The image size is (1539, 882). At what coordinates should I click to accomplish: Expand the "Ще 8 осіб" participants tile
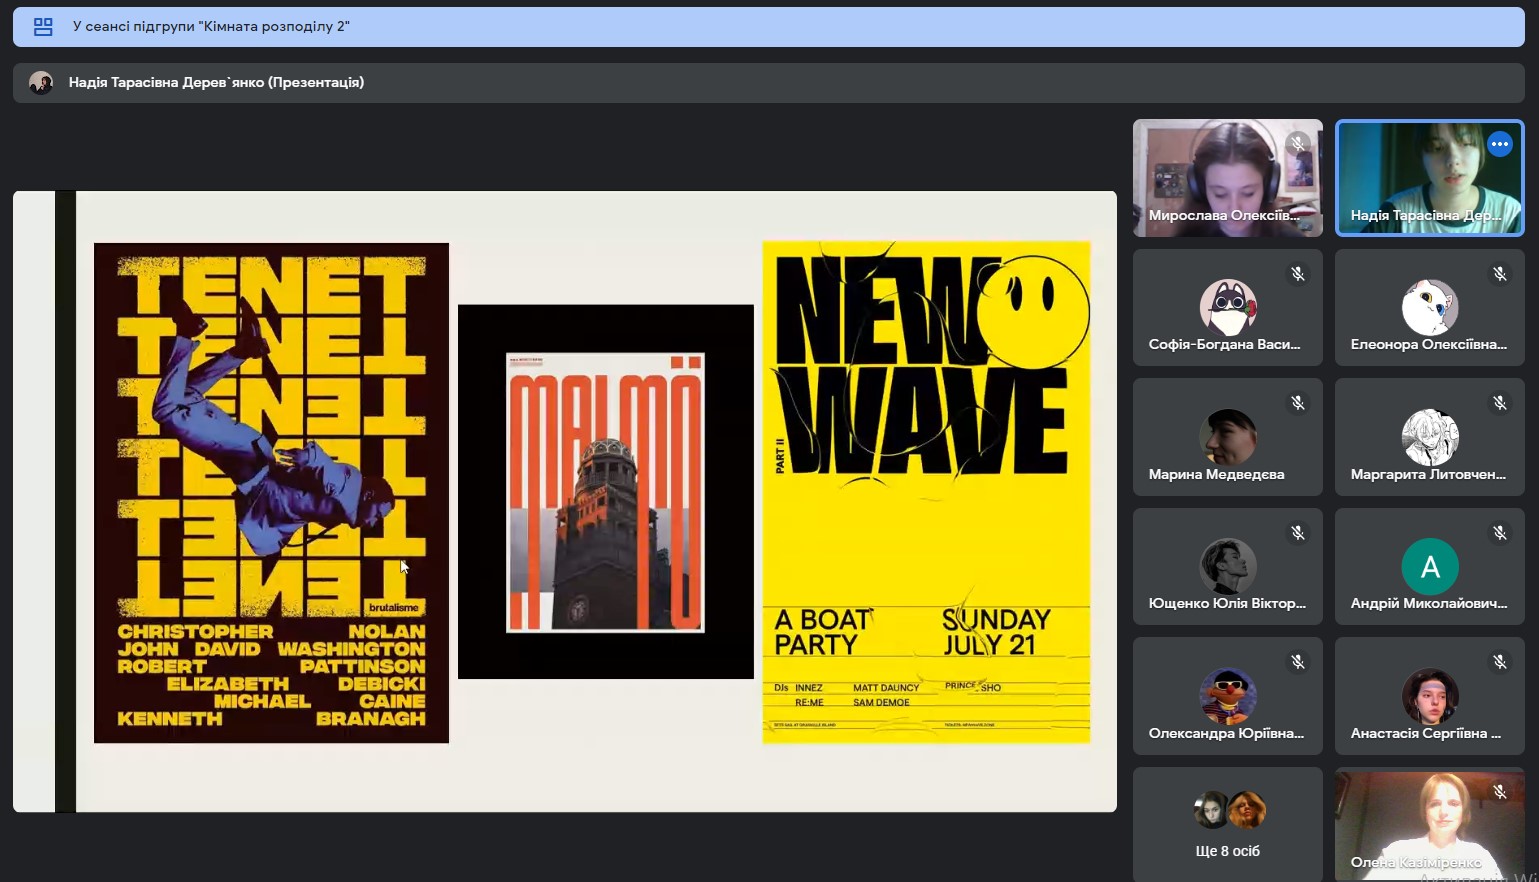pos(1227,824)
